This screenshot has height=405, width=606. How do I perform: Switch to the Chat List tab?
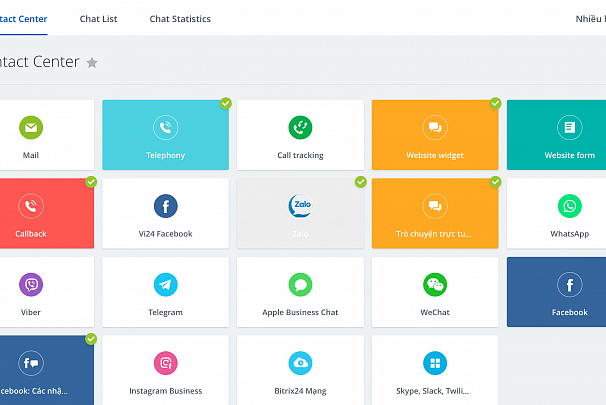[98, 19]
